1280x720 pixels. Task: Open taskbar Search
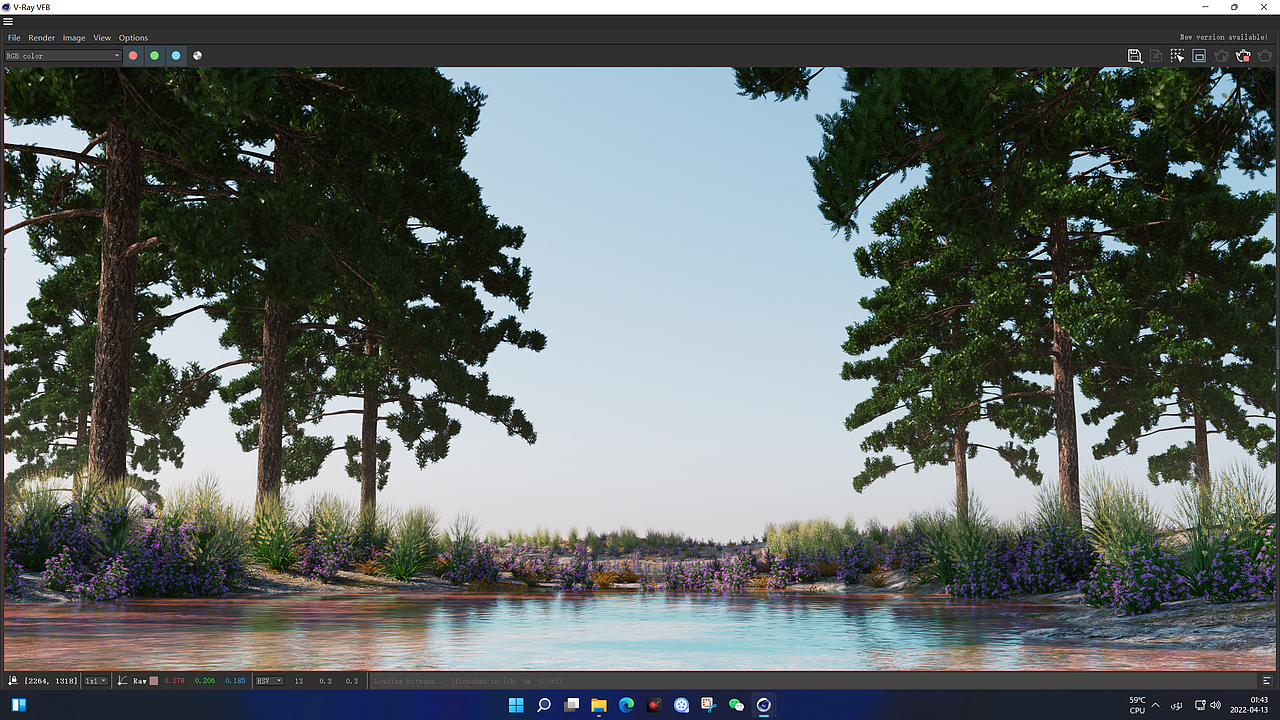click(544, 705)
